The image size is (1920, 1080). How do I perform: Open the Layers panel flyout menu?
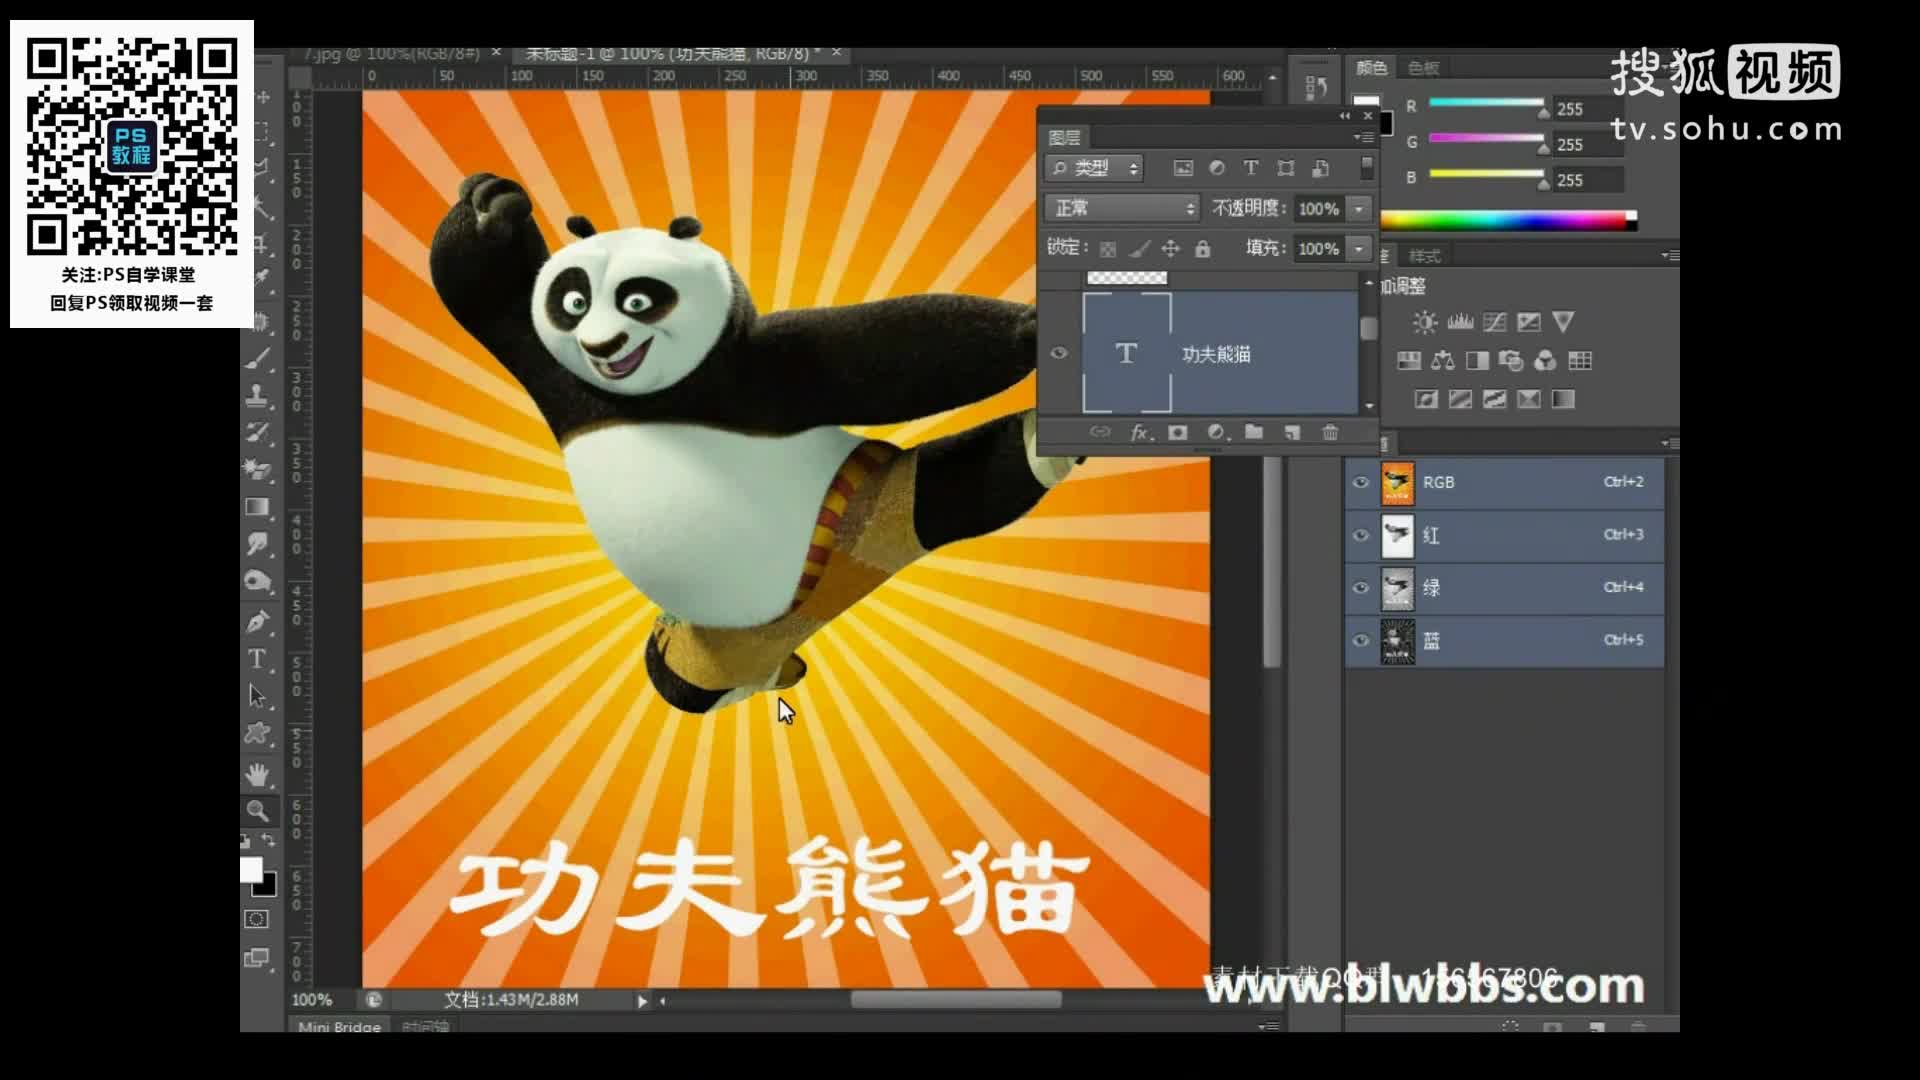(1363, 137)
